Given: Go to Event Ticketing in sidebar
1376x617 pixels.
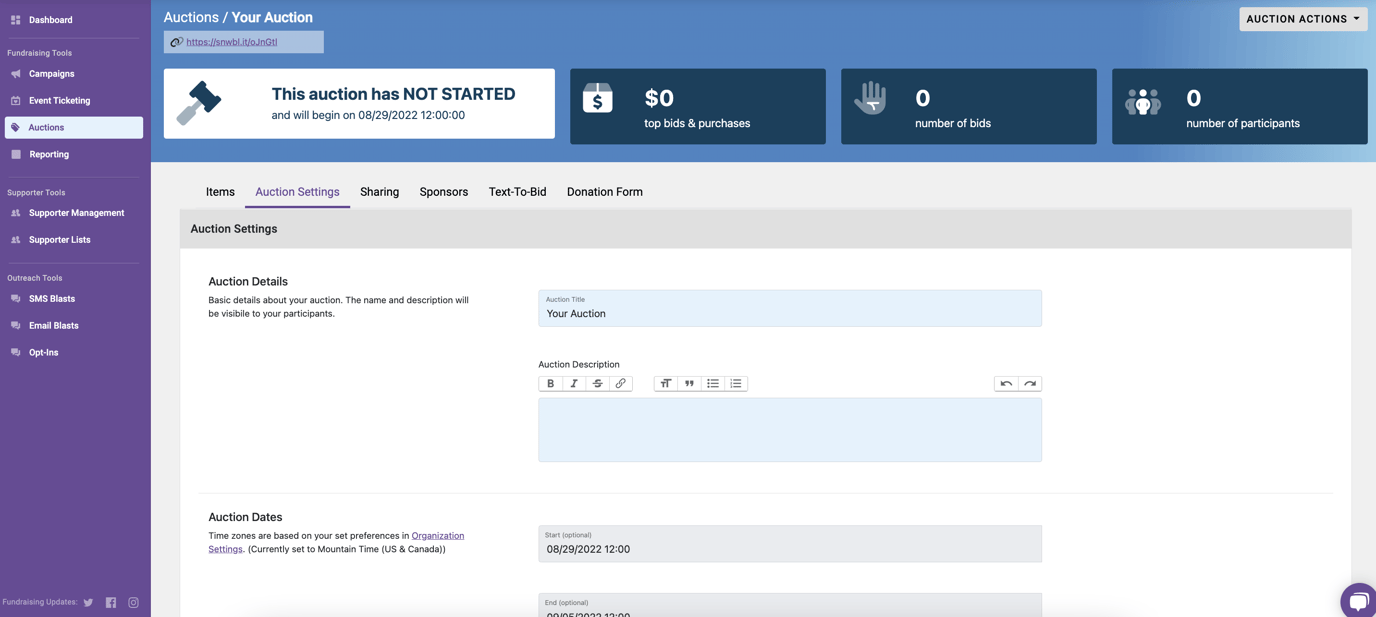Looking at the screenshot, I should [x=59, y=101].
